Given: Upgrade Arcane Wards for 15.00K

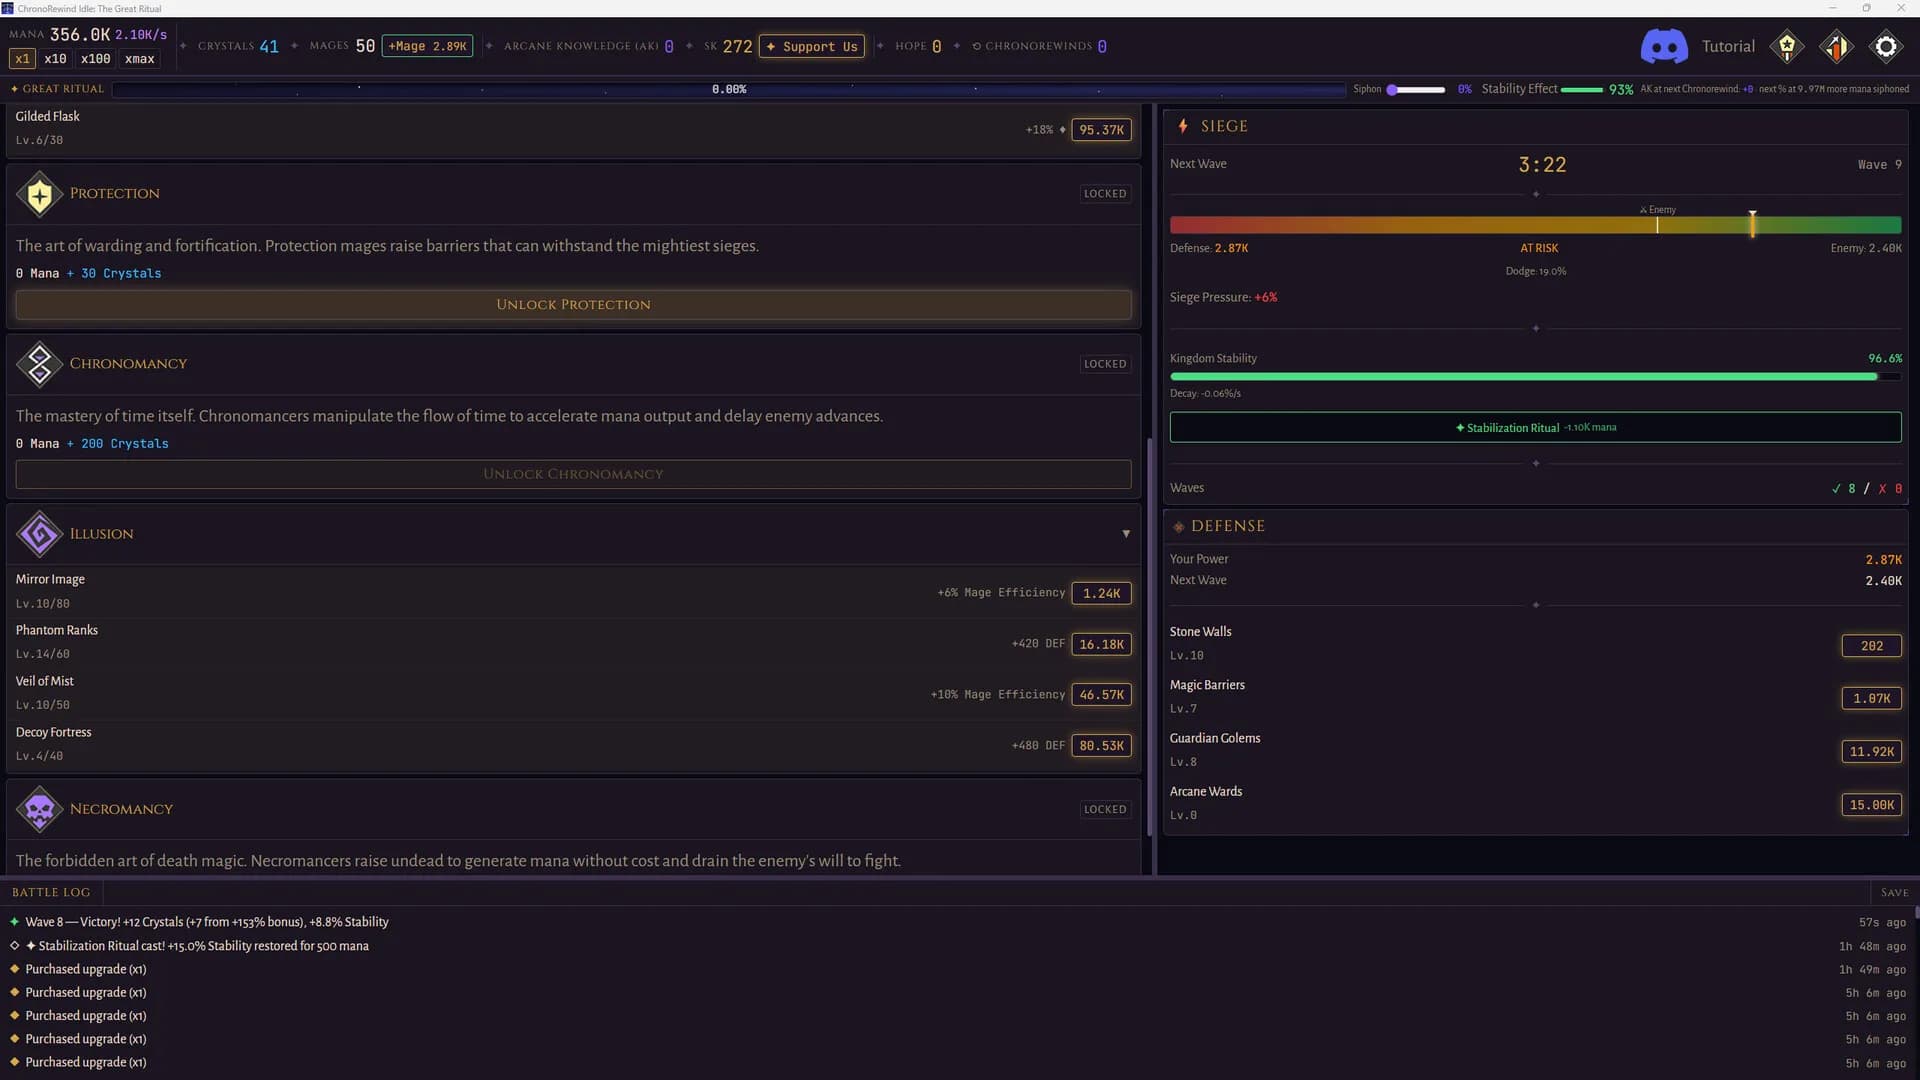Looking at the screenshot, I should pyautogui.click(x=1871, y=805).
